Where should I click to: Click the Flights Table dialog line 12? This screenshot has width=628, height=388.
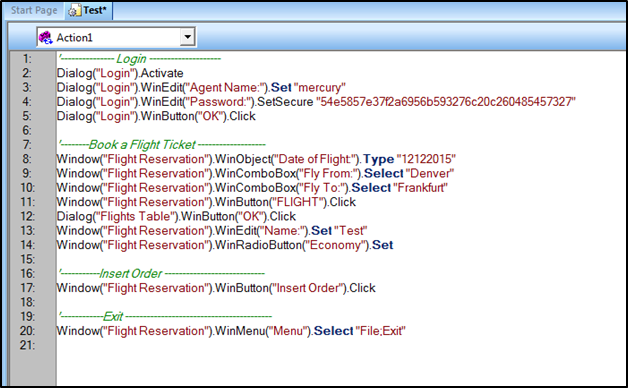pyautogui.click(x=176, y=217)
